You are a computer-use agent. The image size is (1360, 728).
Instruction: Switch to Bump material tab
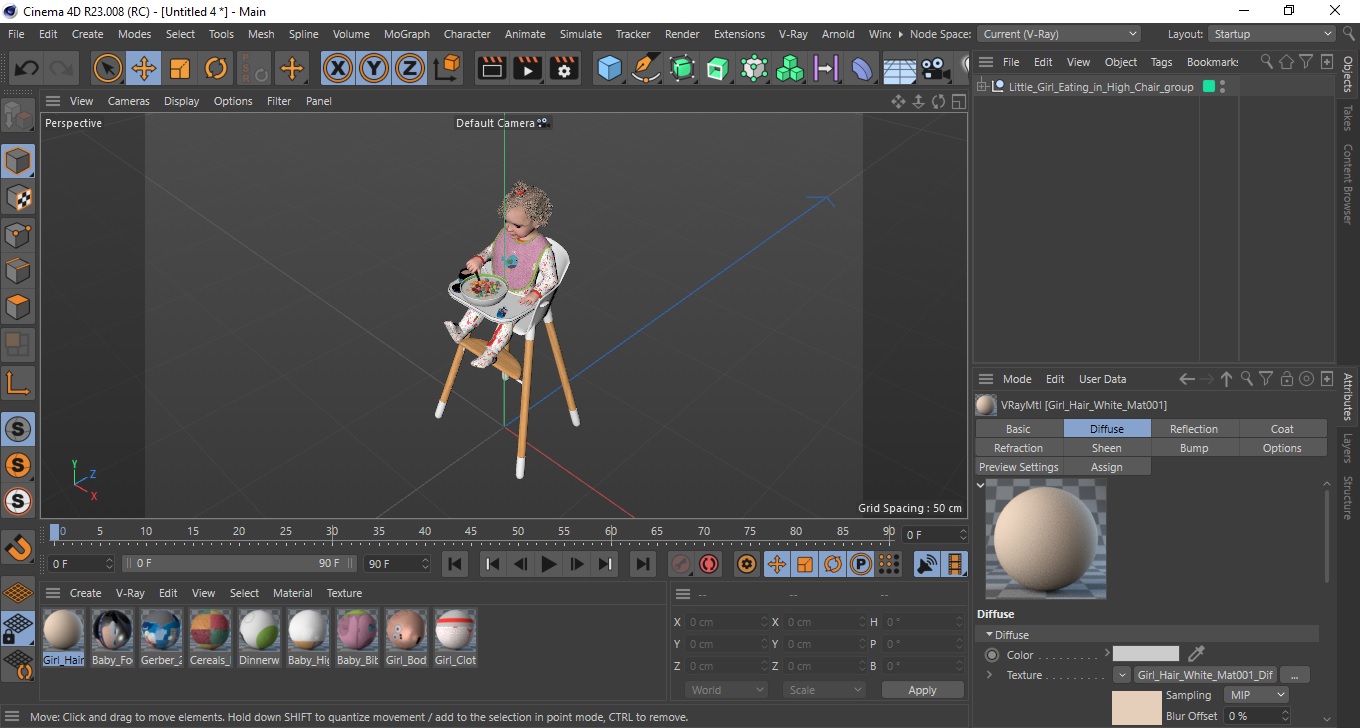[1194, 448]
